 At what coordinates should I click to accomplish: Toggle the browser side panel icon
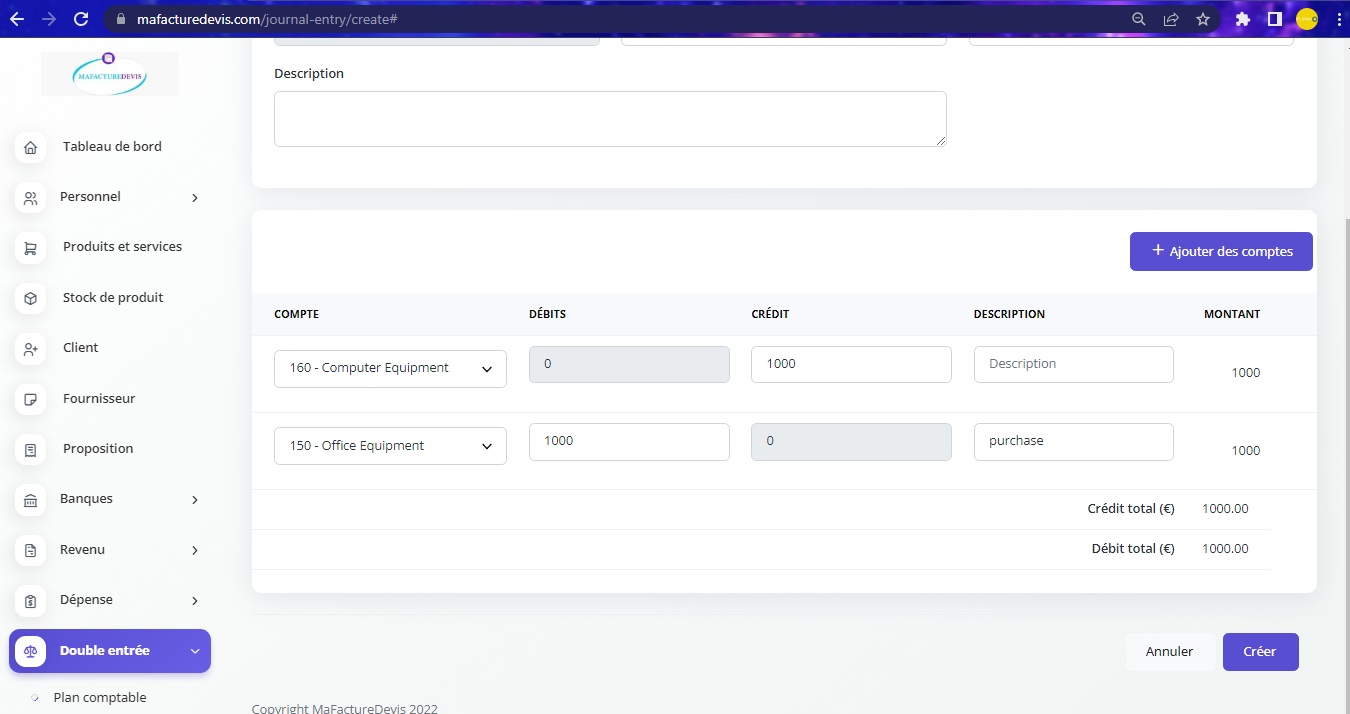point(1274,19)
